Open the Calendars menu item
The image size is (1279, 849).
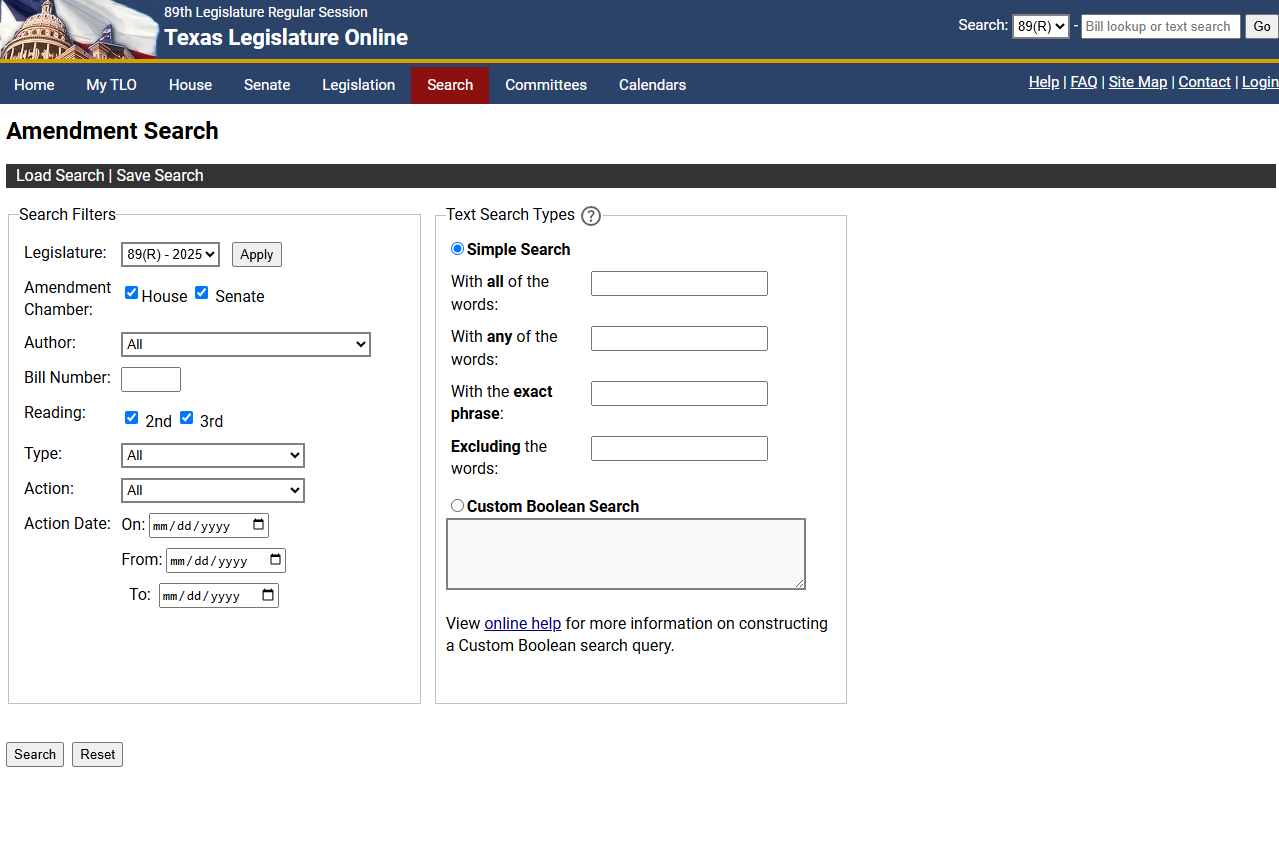[x=652, y=85]
